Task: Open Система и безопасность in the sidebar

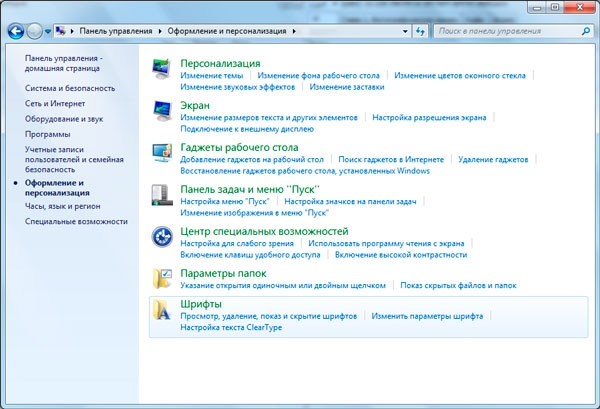Action: [70, 88]
